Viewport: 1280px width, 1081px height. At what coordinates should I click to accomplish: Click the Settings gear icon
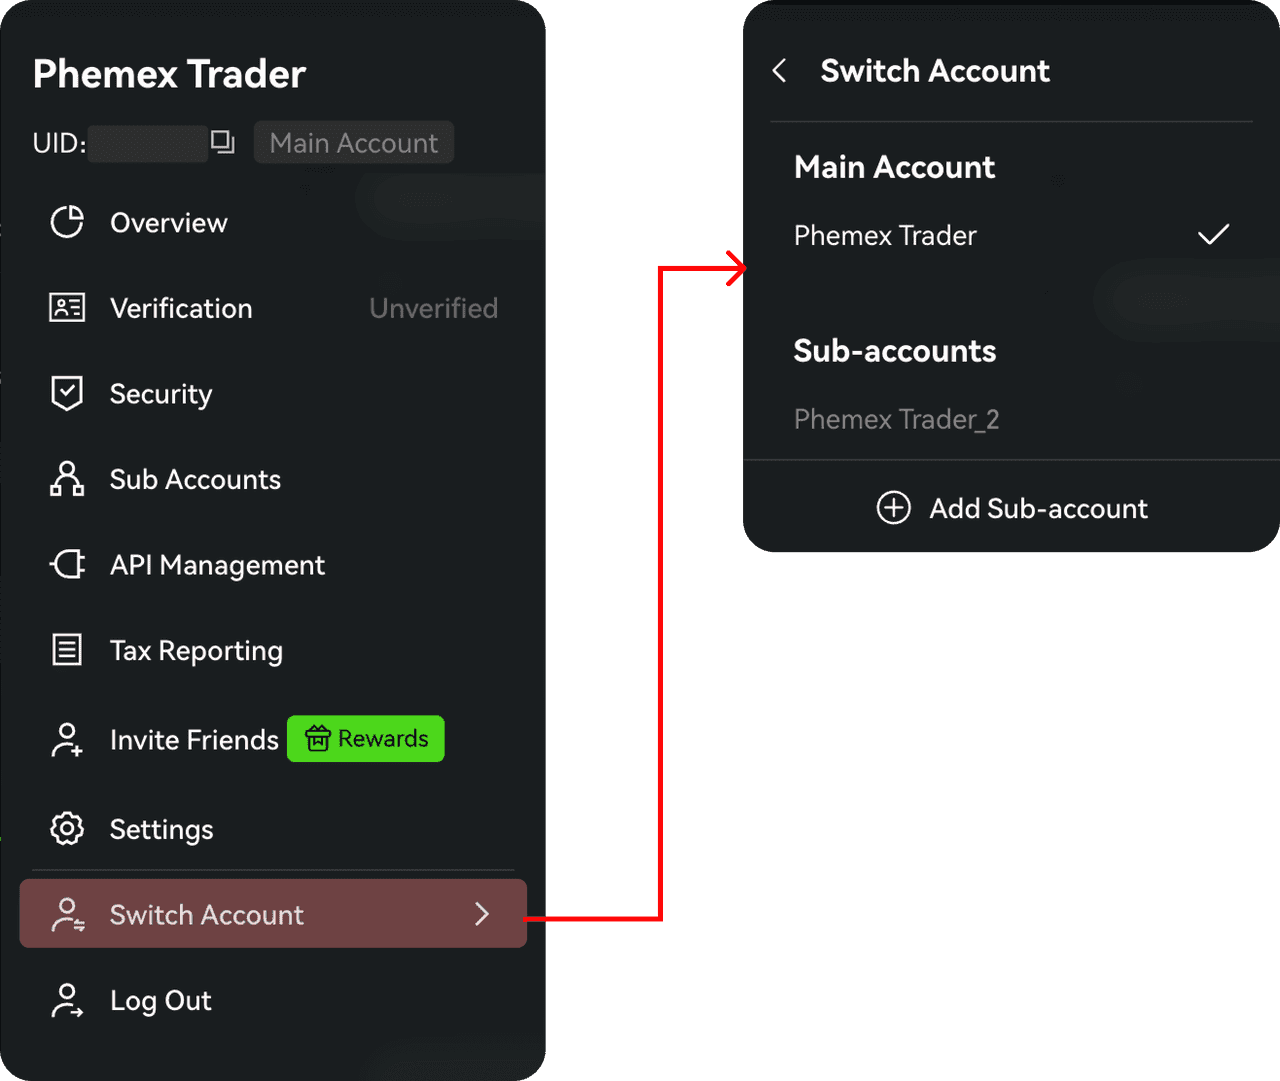[x=67, y=829]
